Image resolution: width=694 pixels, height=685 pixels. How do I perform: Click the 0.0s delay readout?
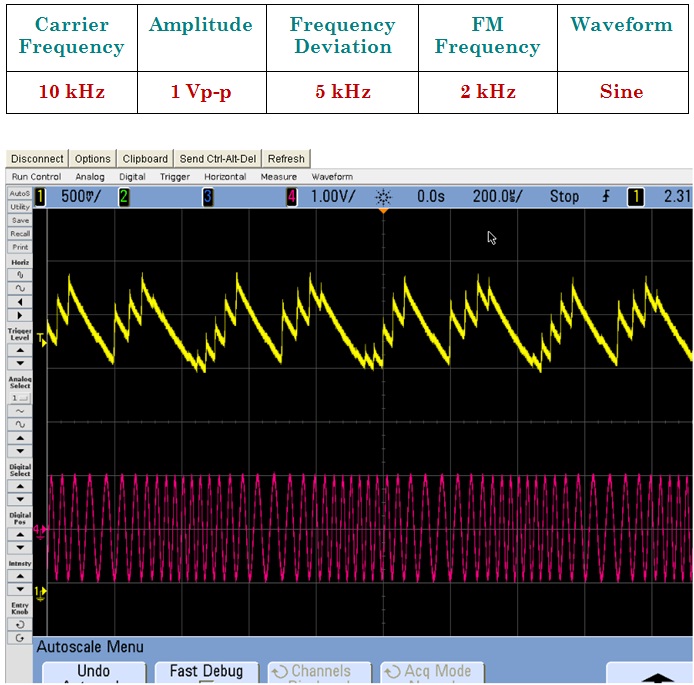(431, 196)
